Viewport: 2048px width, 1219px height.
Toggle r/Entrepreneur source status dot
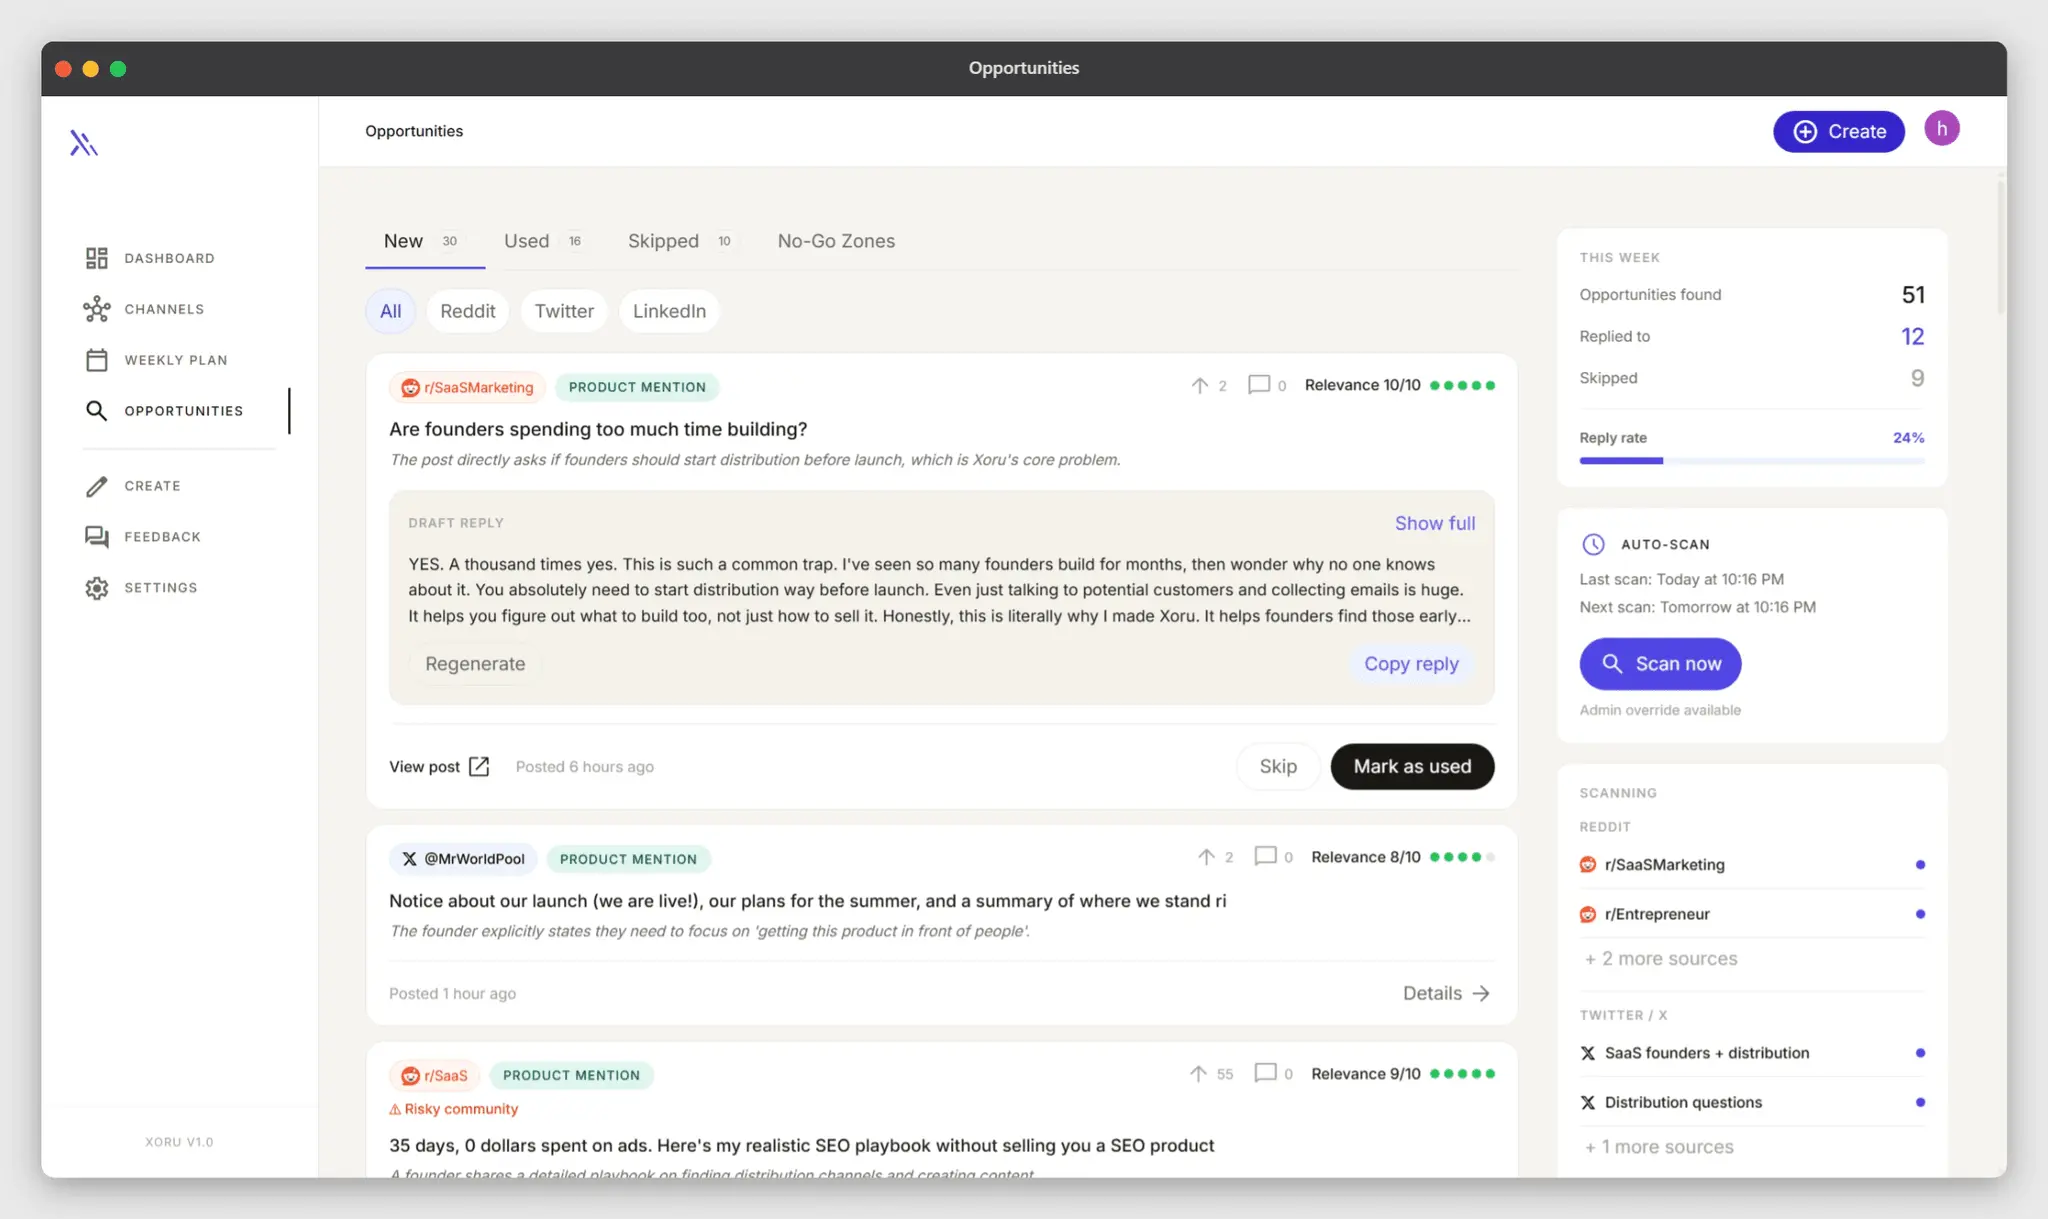(1920, 914)
